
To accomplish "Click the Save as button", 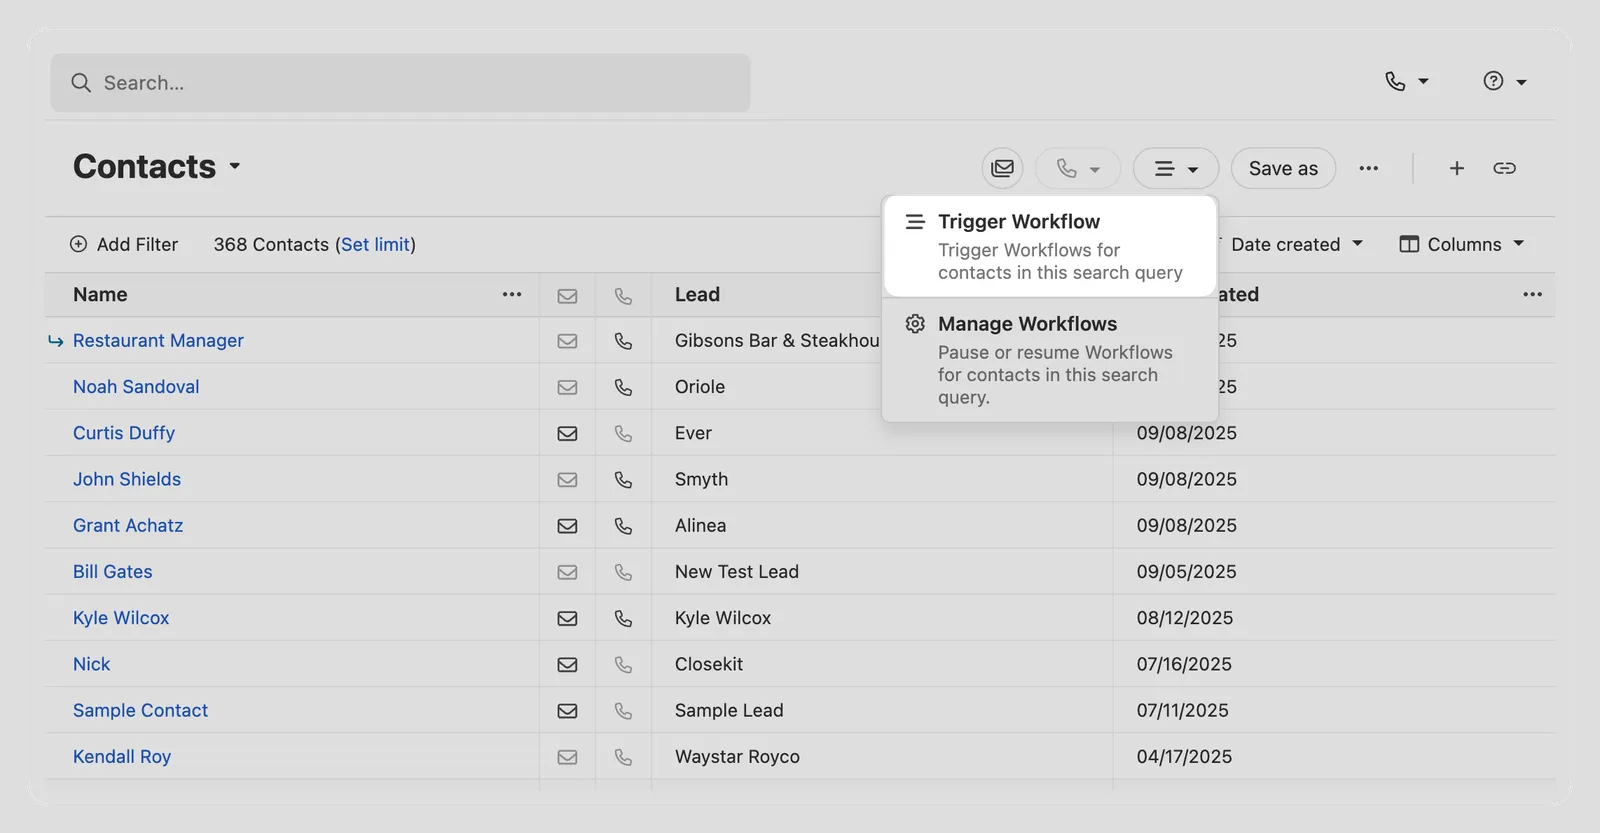I will 1283,168.
